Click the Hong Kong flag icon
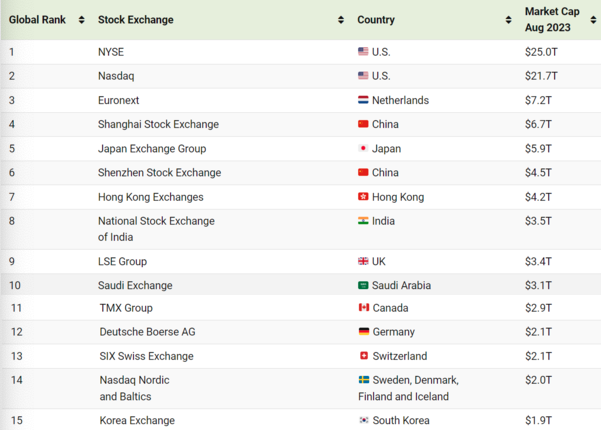Viewport: 601px width, 430px height. pos(363,197)
